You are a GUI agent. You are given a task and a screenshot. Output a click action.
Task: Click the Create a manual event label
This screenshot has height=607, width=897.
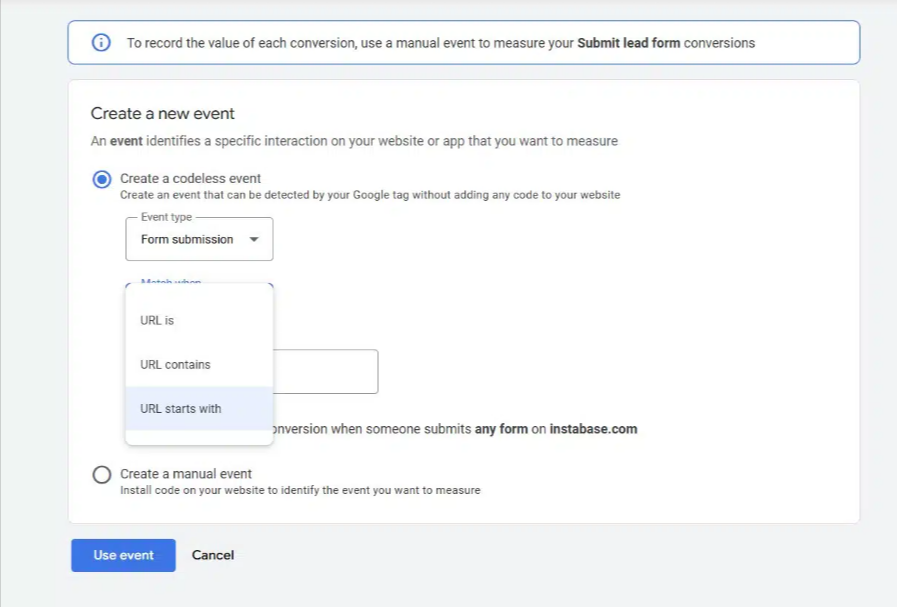186,474
